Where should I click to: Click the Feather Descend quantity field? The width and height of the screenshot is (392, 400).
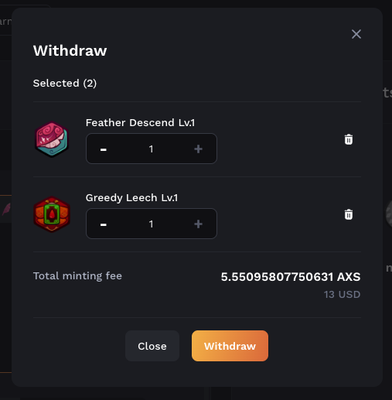pyautogui.click(x=151, y=149)
